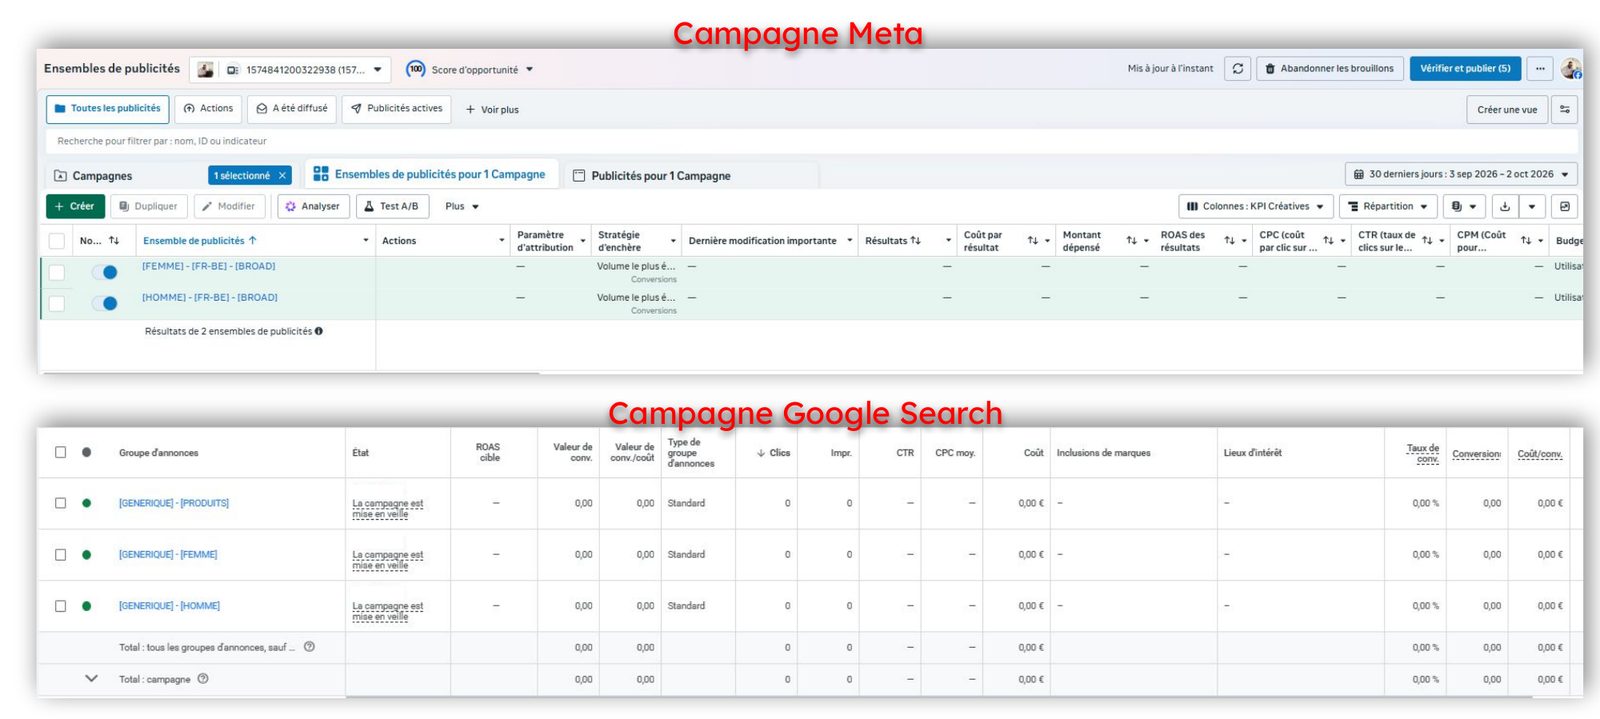Click the Créer une vue button

click(1507, 109)
